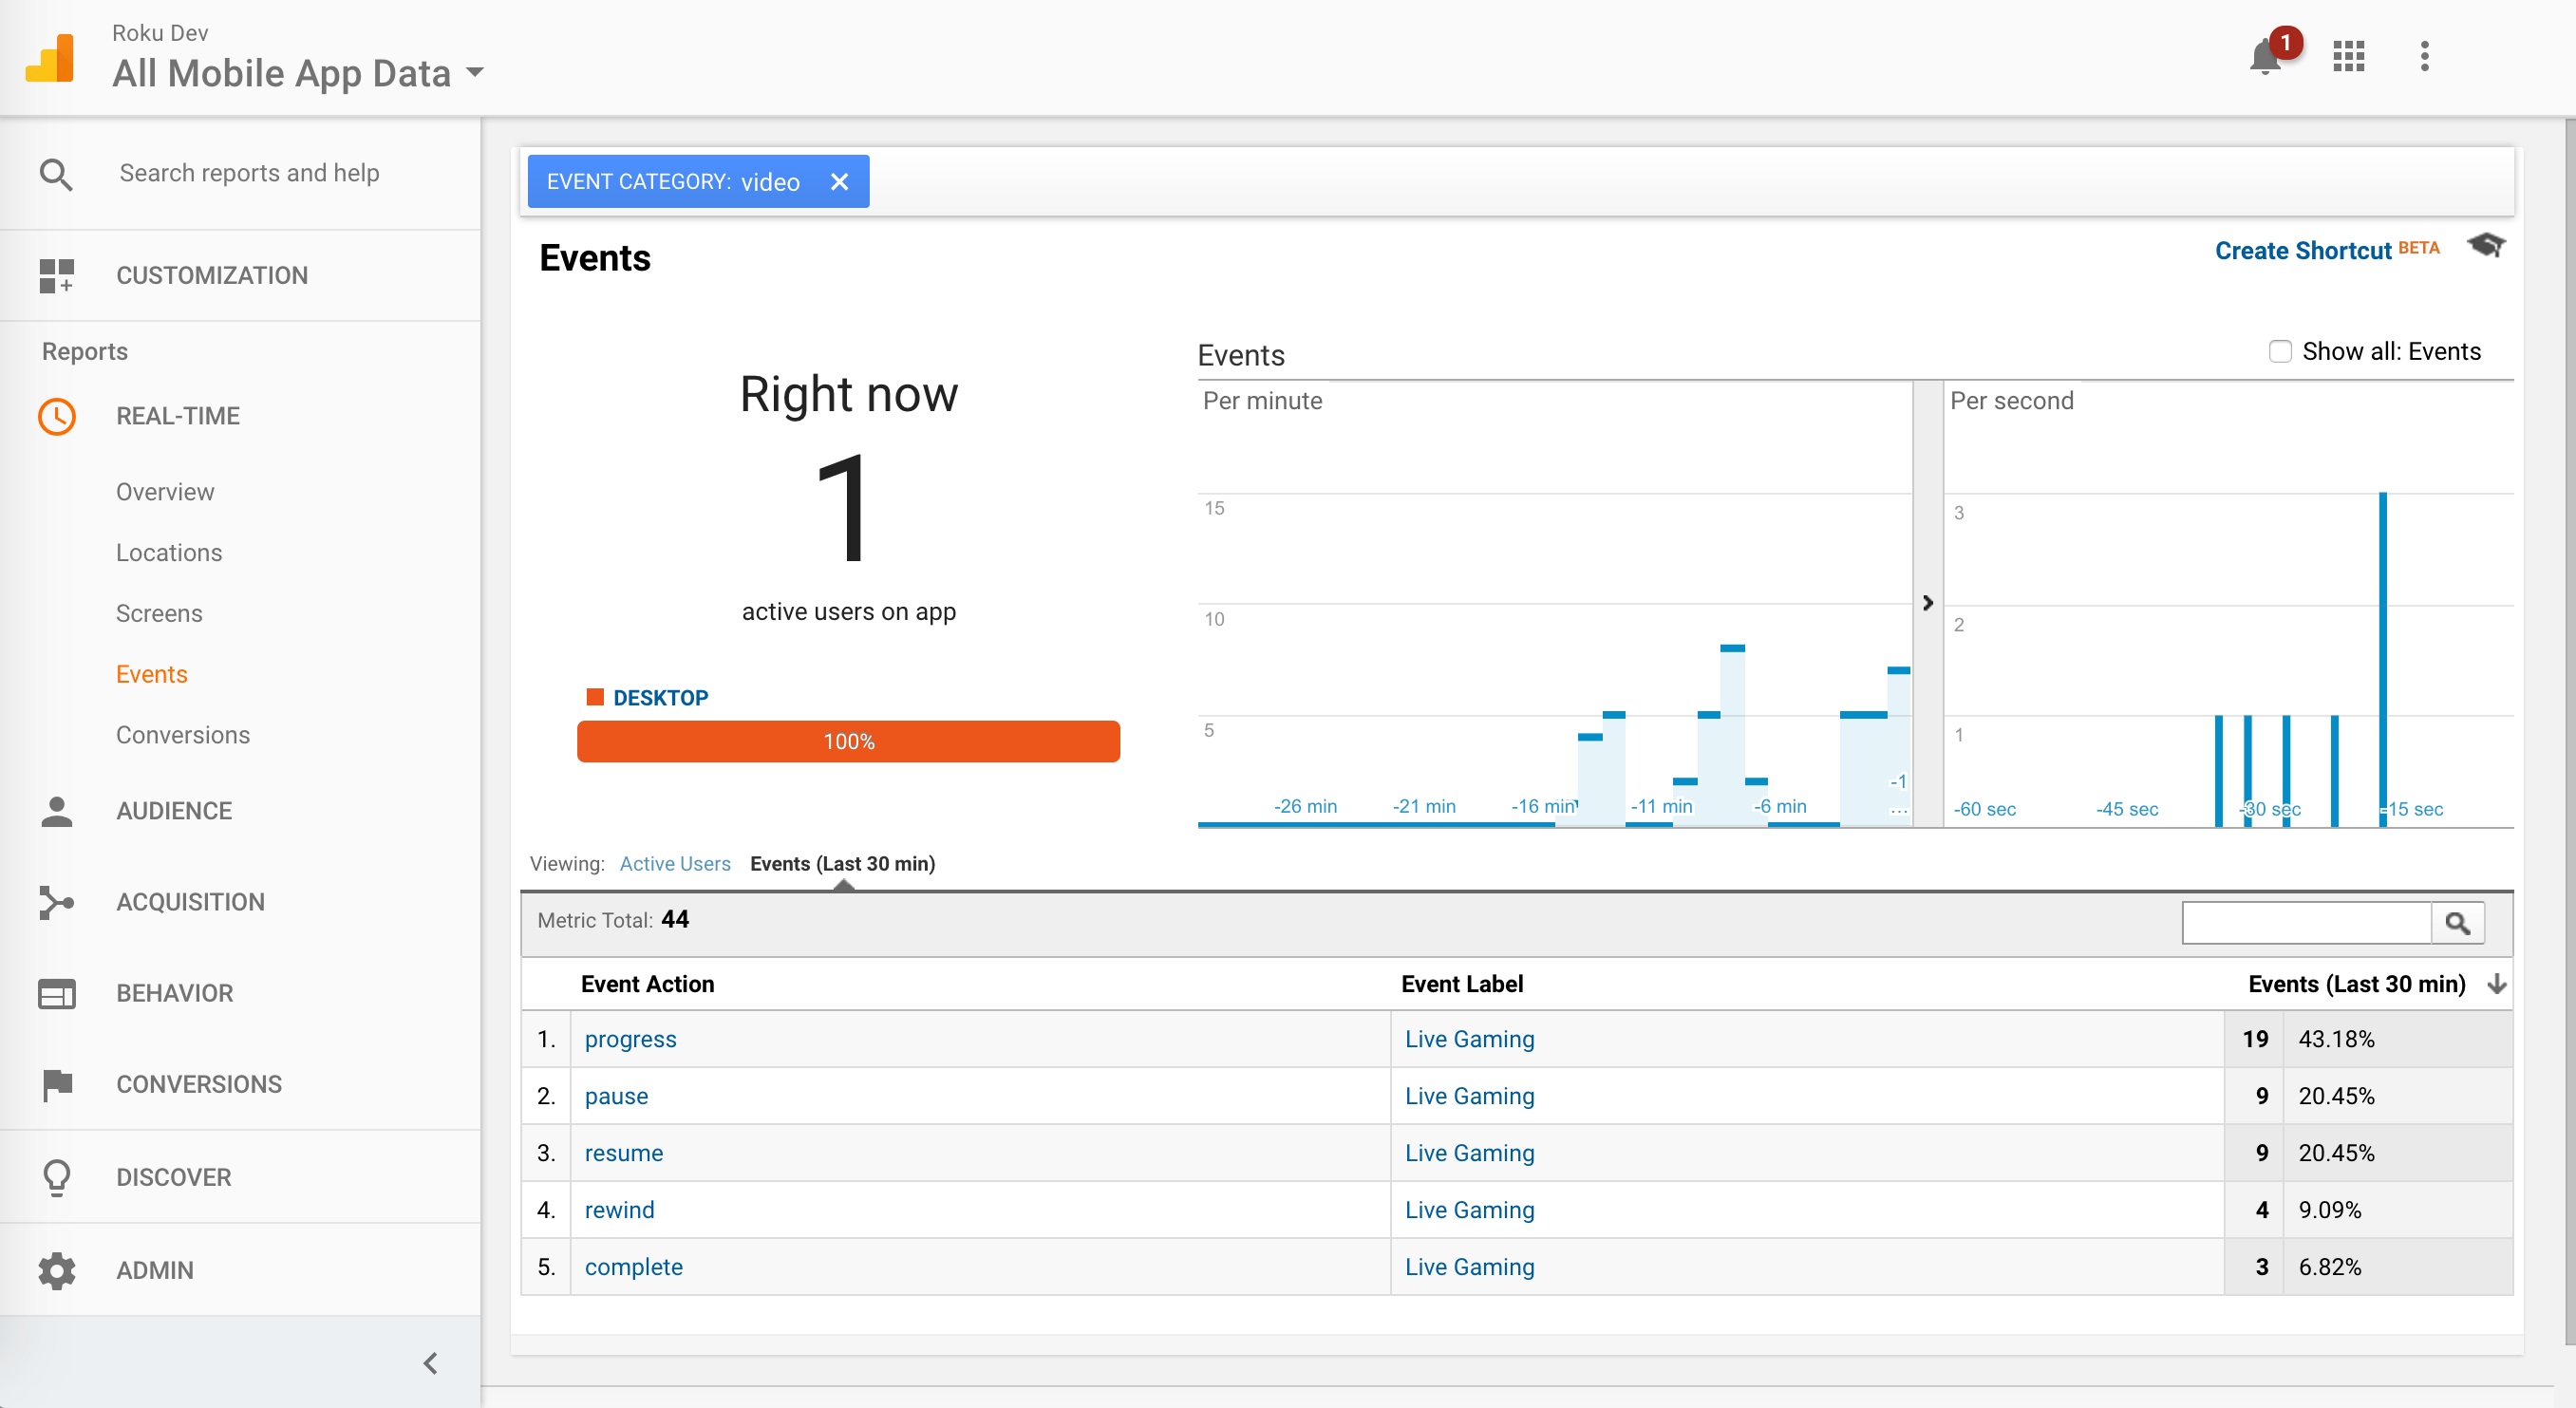
Task: Open the Events report in the sidebar
Action: point(151,673)
